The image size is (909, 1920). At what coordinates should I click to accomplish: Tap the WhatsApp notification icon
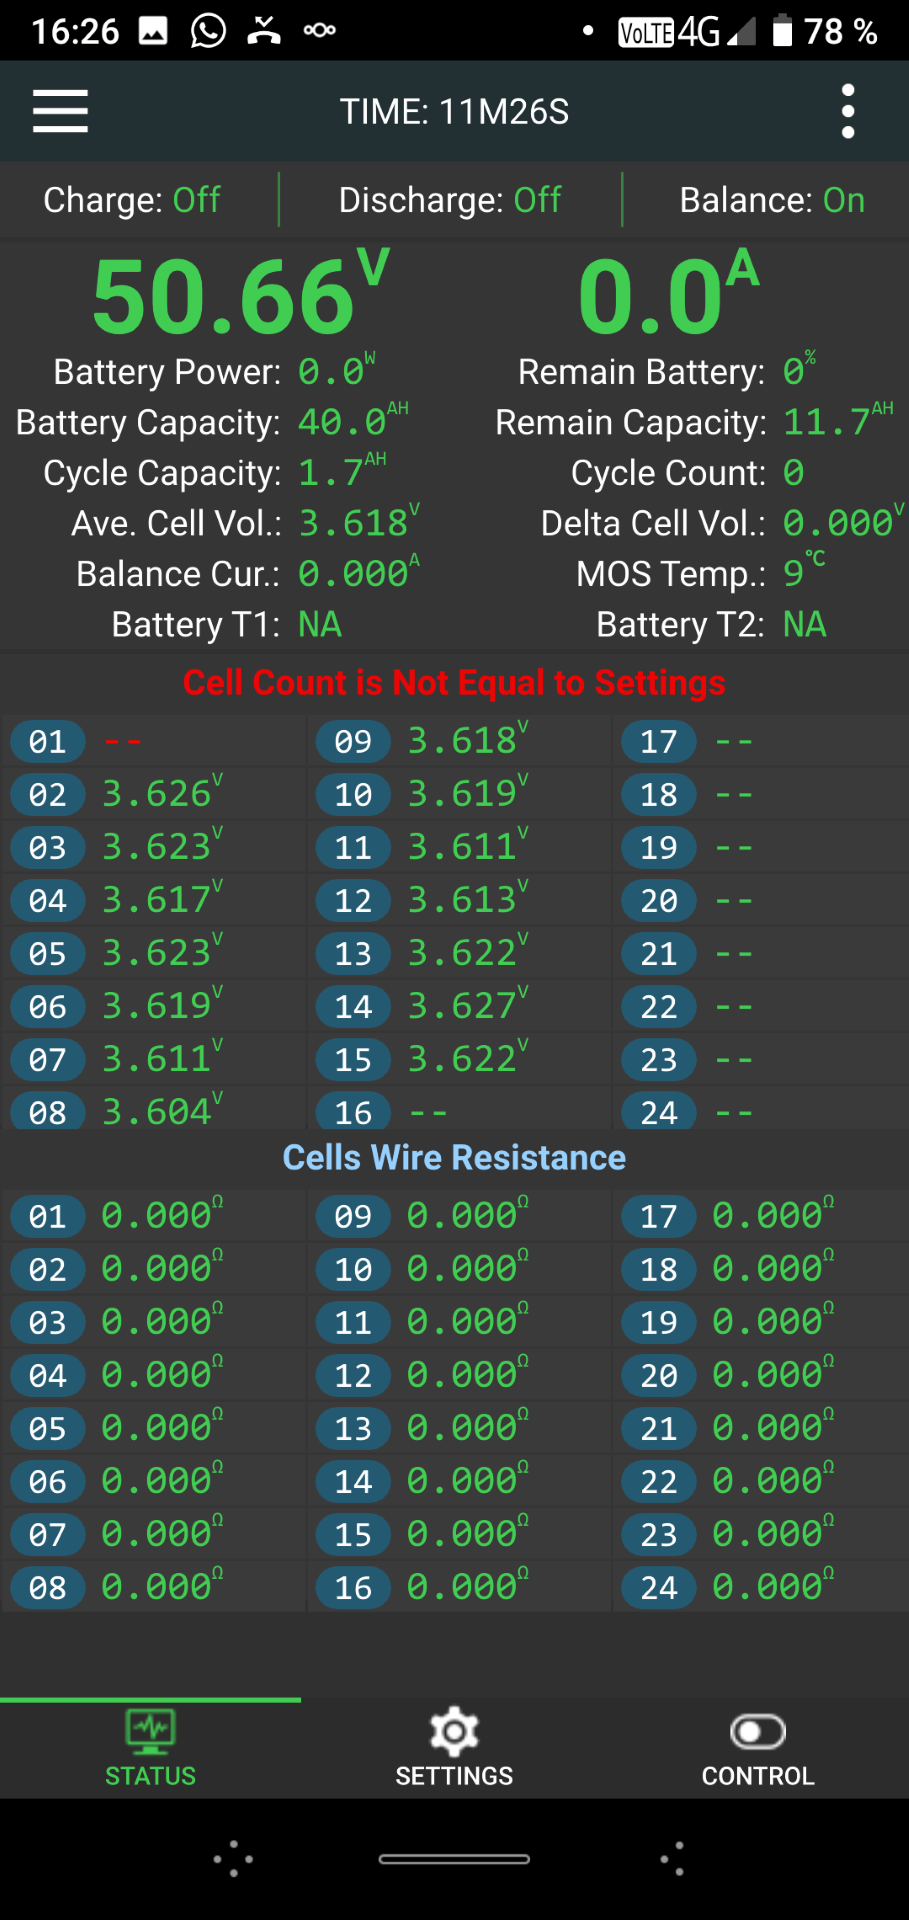click(x=208, y=31)
